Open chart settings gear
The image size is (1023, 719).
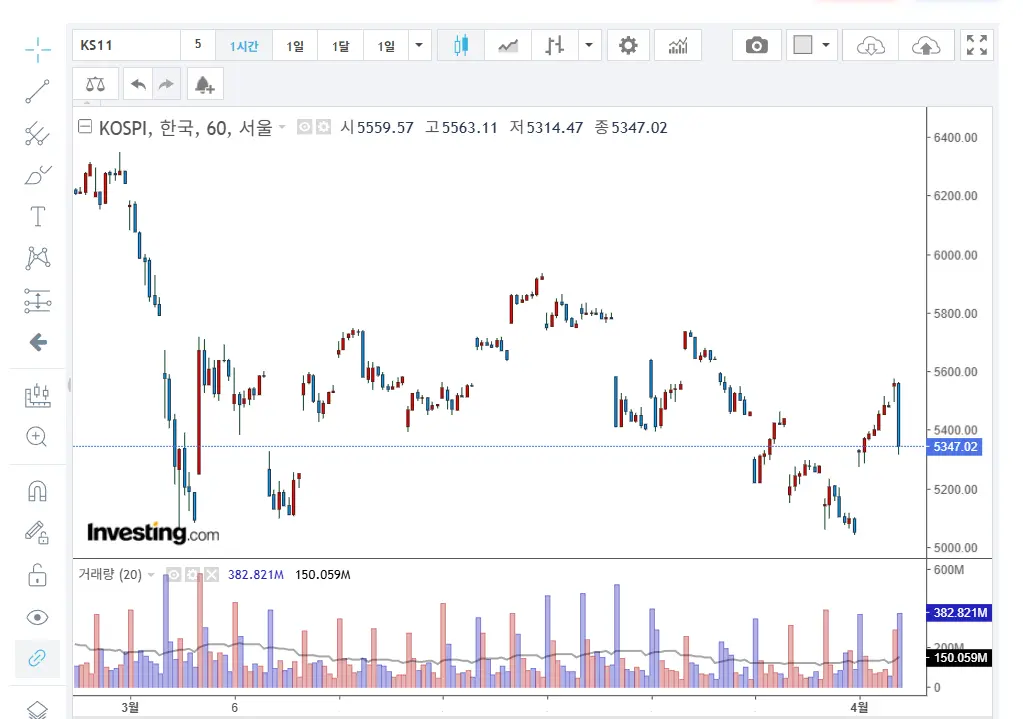click(628, 45)
